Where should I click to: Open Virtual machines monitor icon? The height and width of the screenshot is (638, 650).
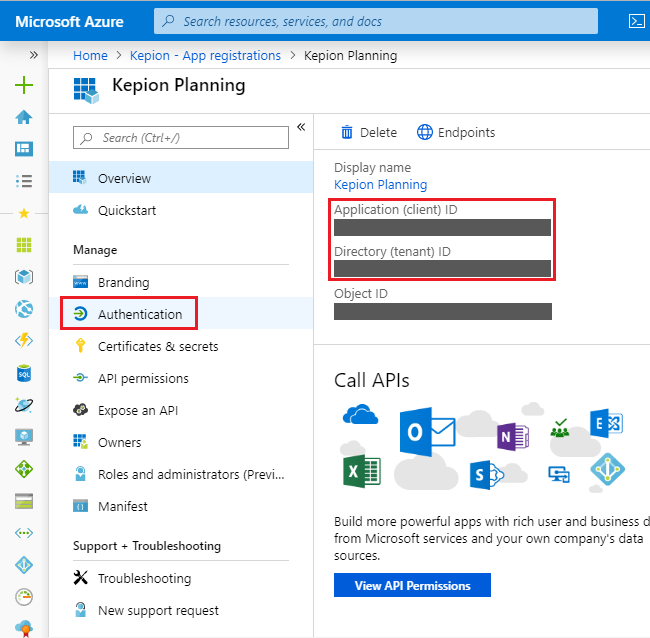pos(24,437)
